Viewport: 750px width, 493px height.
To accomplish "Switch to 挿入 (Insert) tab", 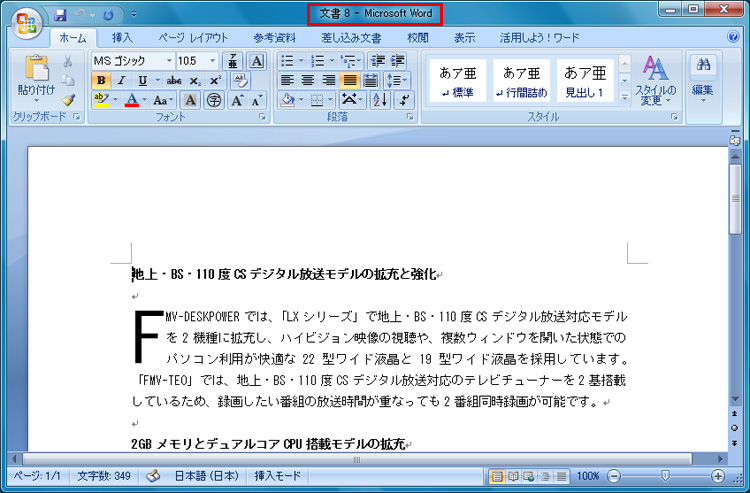I will pyautogui.click(x=121, y=38).
